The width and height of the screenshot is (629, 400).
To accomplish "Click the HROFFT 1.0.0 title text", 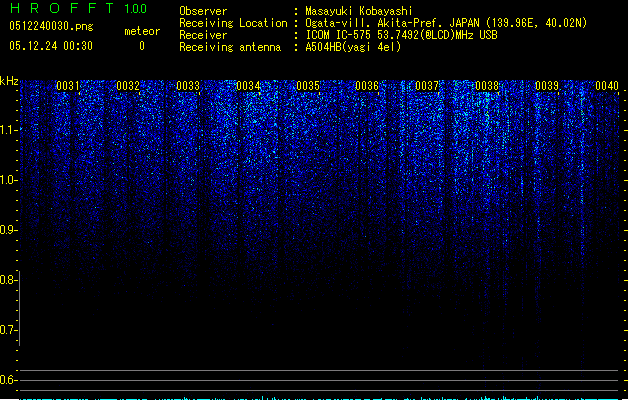I will coord(78,8).
